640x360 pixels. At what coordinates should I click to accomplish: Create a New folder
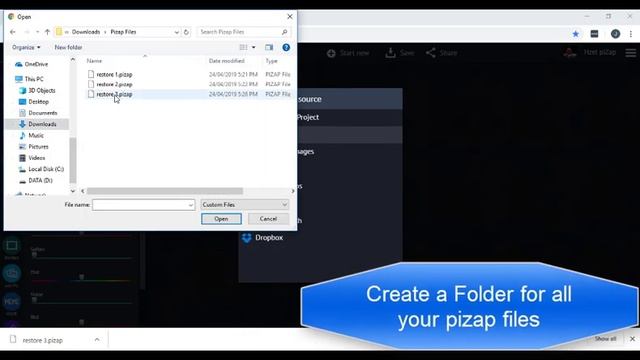tap(69, 47)
